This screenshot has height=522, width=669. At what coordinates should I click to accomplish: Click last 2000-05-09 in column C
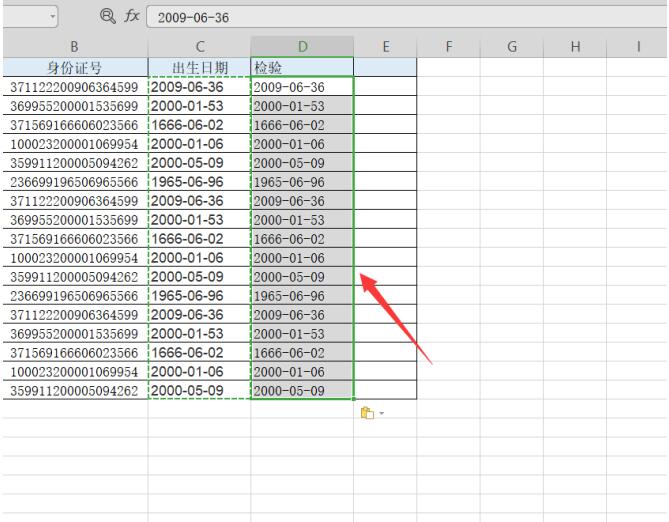click(x=200, y=390)
